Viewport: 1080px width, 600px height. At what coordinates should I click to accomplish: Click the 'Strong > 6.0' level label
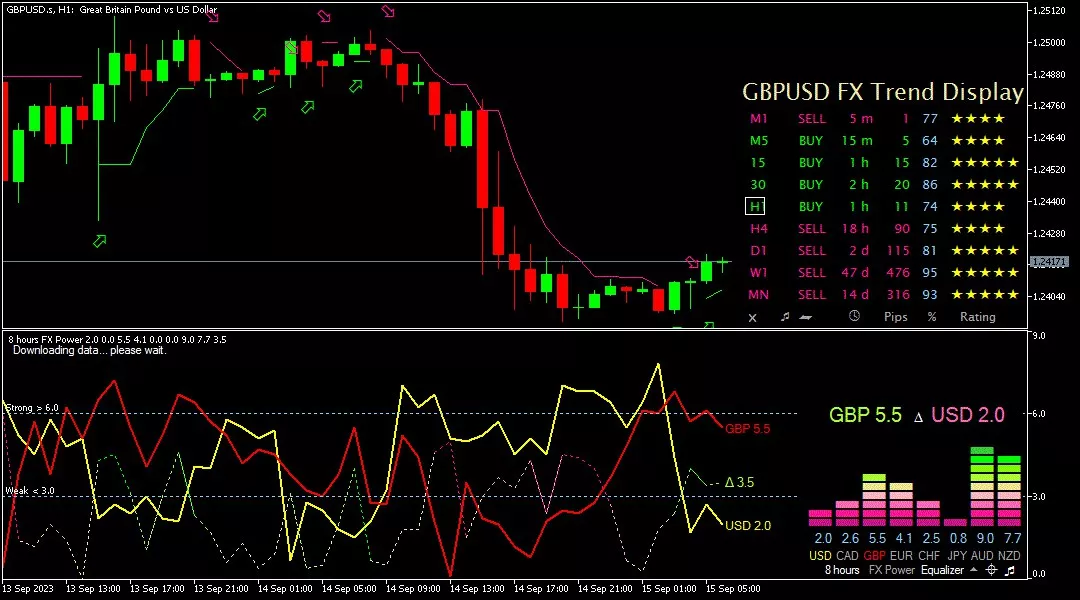click(32, 408)
